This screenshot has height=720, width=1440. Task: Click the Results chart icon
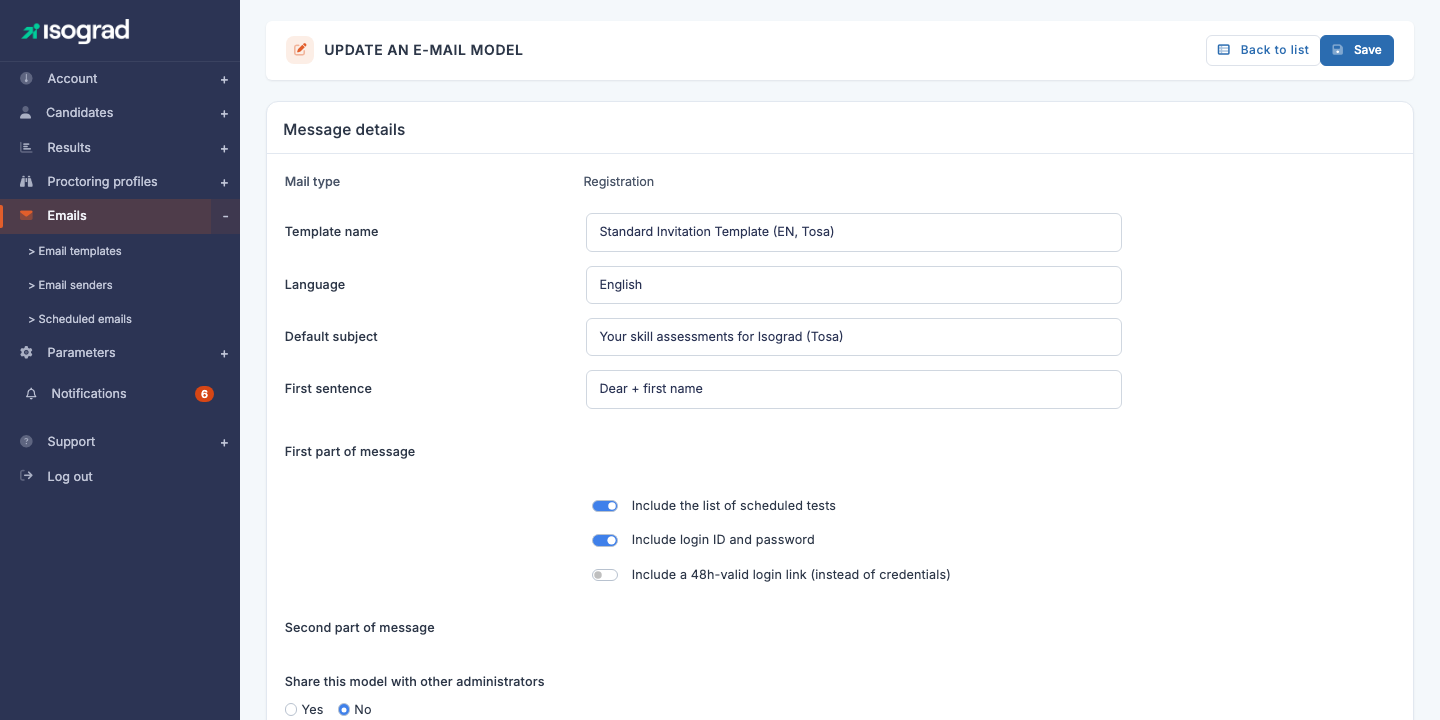click(26, 147)
